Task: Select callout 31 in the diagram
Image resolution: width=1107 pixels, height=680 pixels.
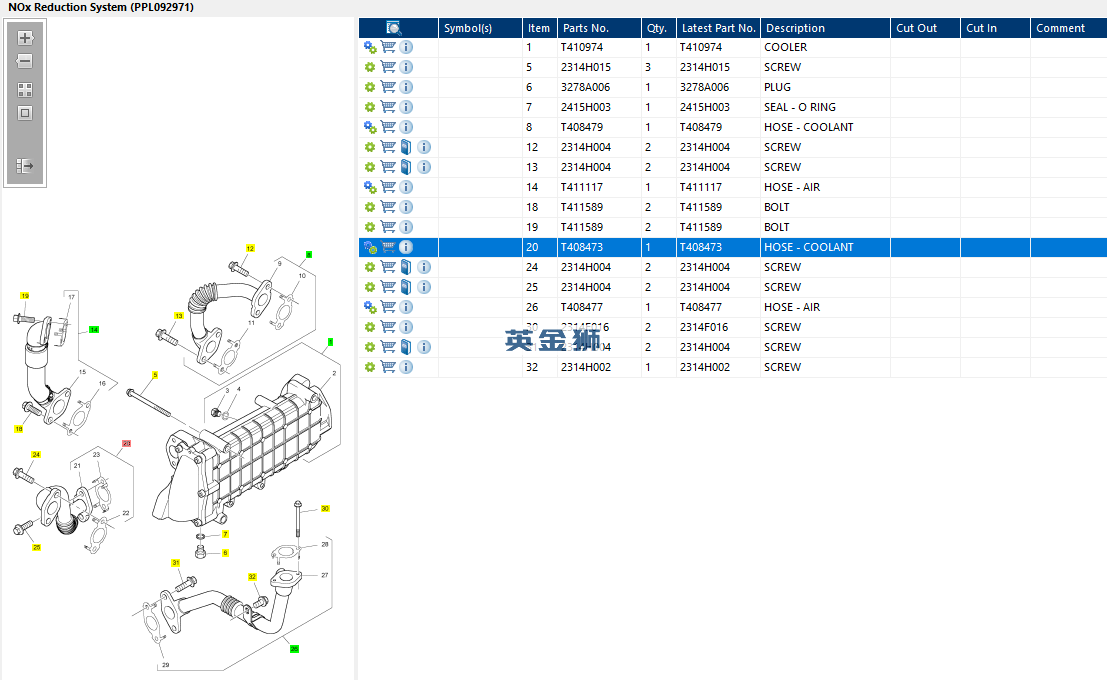Action: pos(176,563)
